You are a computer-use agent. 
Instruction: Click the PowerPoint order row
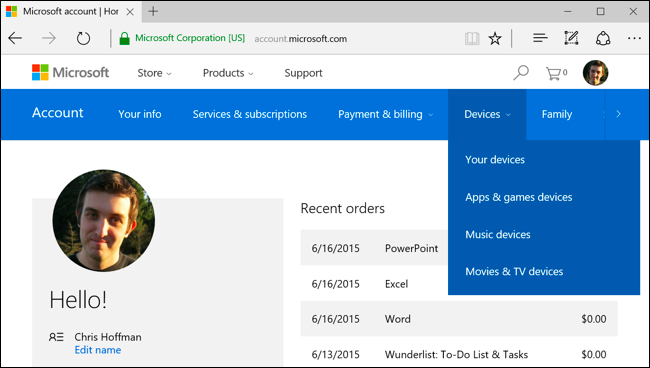pos(374,248)
